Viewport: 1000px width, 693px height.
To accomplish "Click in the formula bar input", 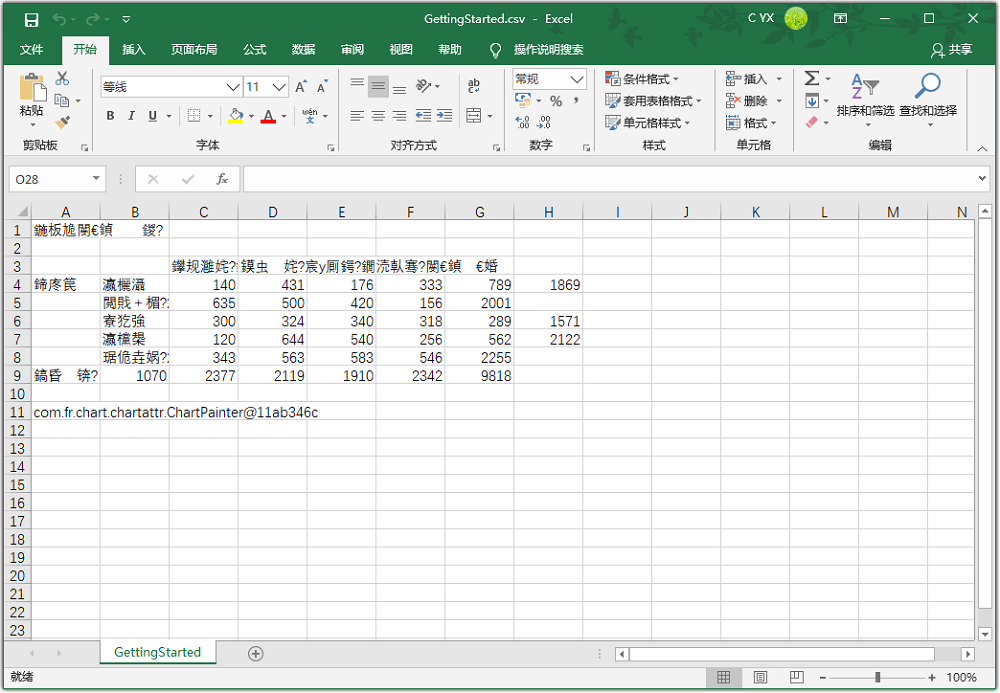I will [608, 179].
